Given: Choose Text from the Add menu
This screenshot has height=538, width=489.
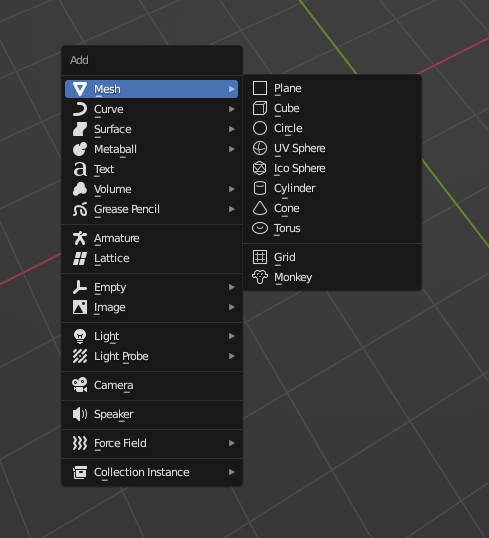Looking at the screenshot, I should click(x=151, y=169).
